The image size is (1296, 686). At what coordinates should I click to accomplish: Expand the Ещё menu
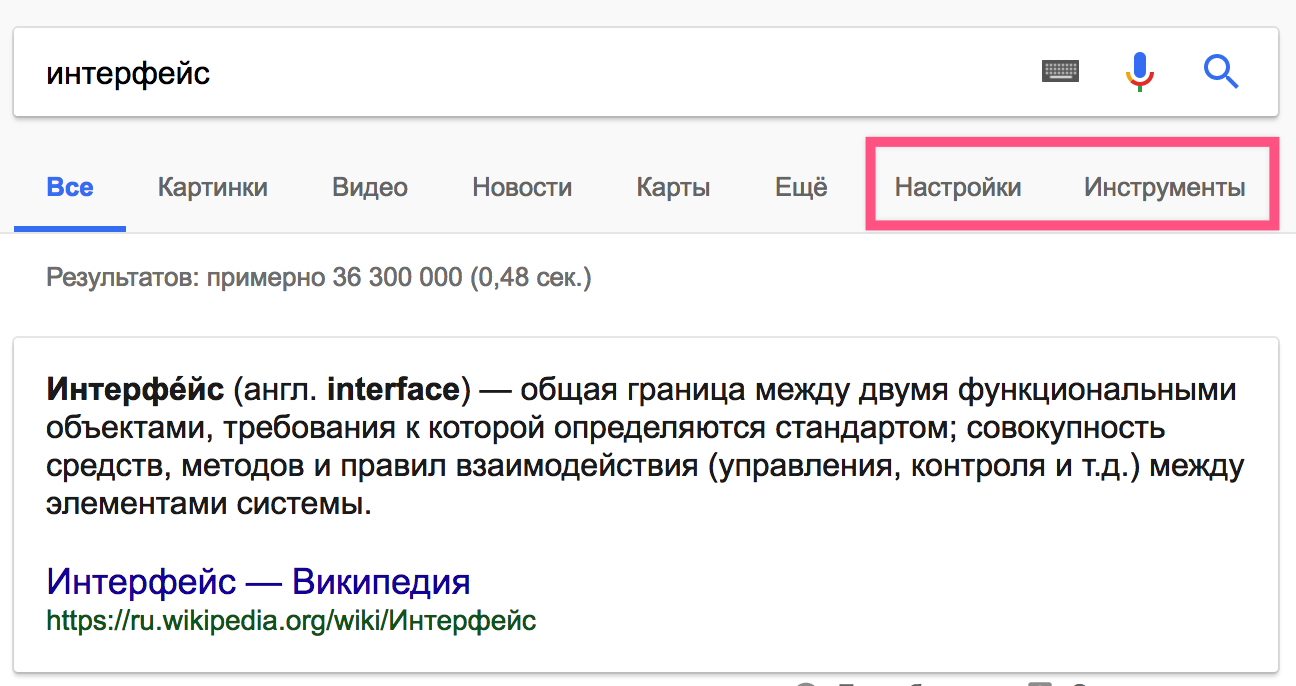point(801,188)
